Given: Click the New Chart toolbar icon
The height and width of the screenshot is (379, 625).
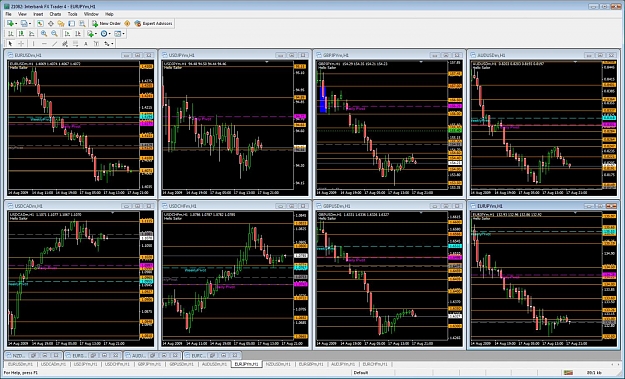Looking at the screenshot, I should [10, 24].
